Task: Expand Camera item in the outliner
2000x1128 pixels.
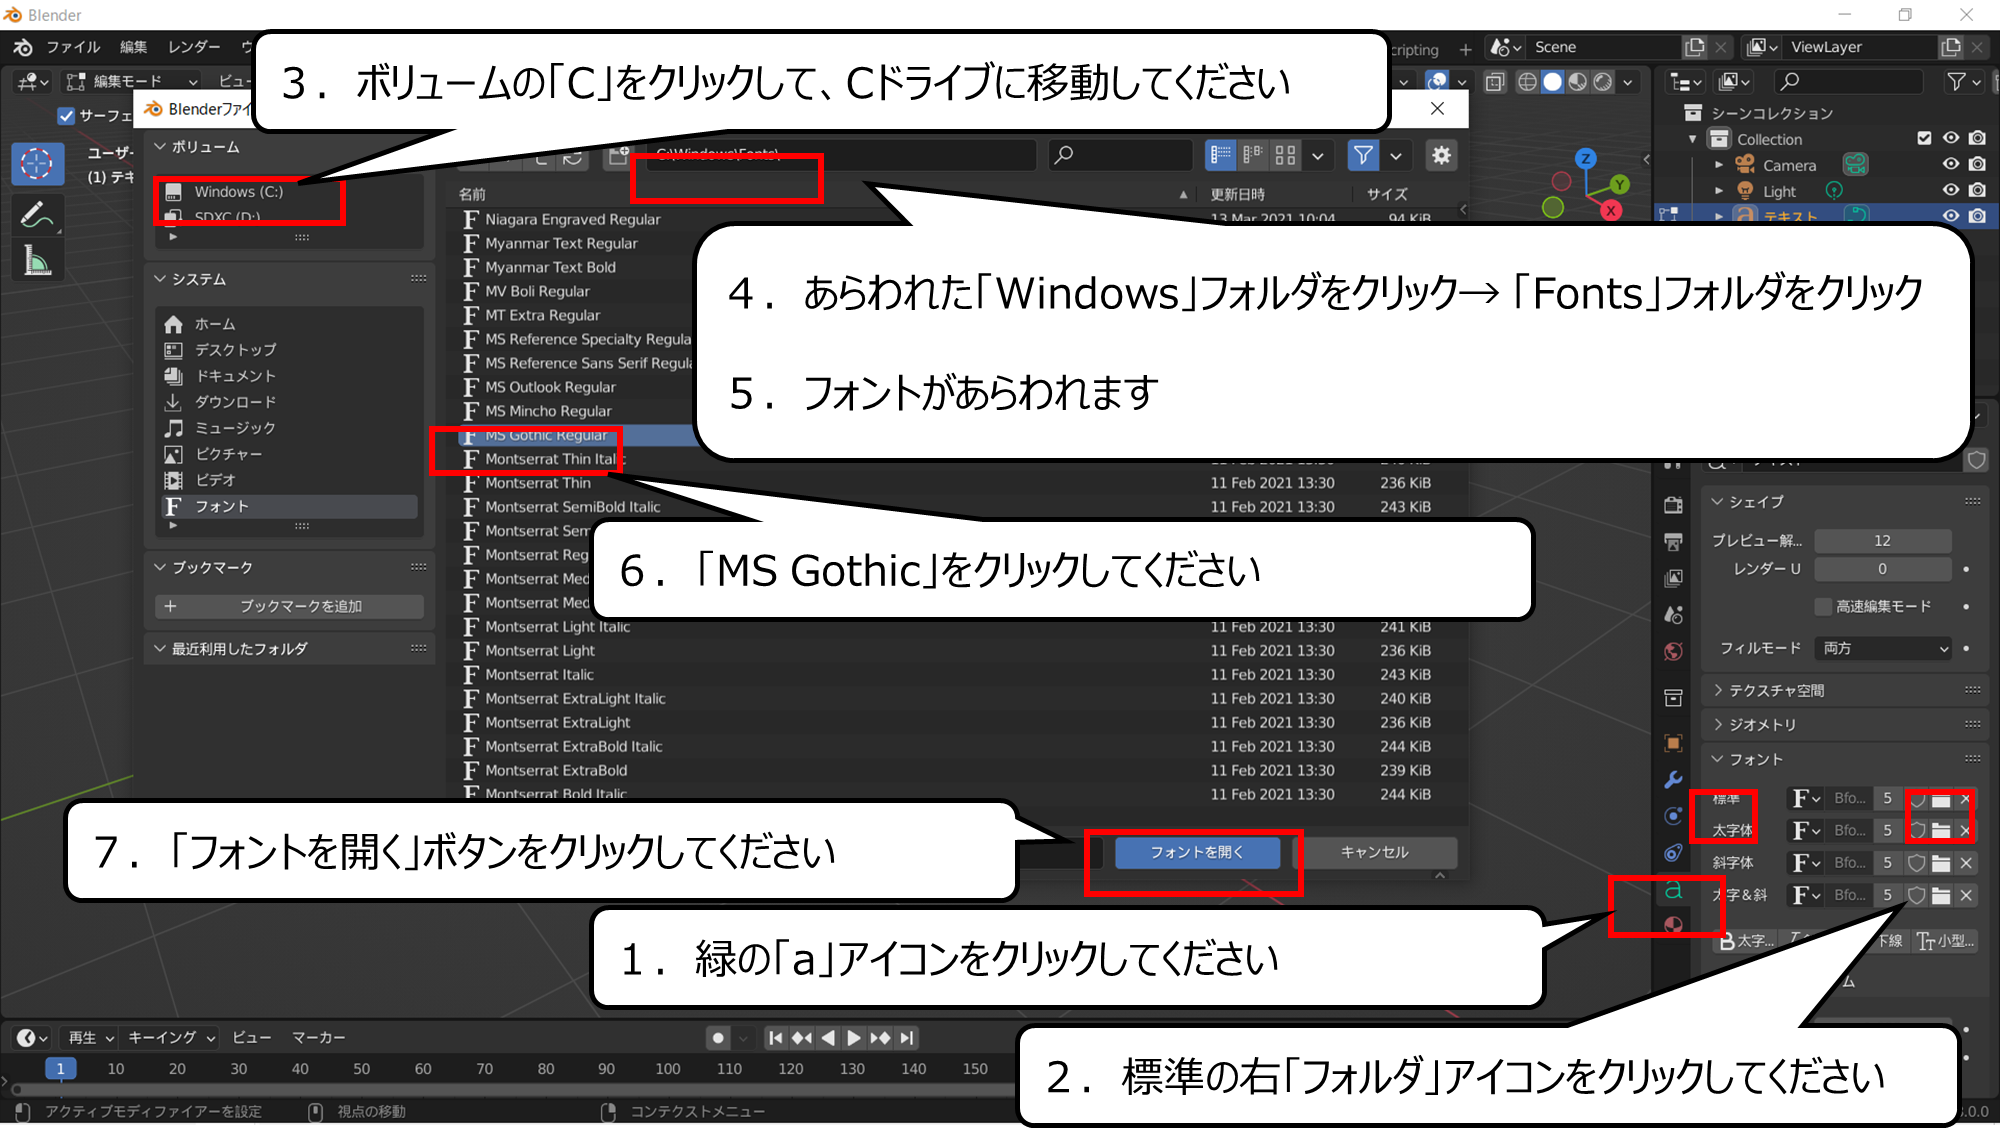Action: point(1719,165)
